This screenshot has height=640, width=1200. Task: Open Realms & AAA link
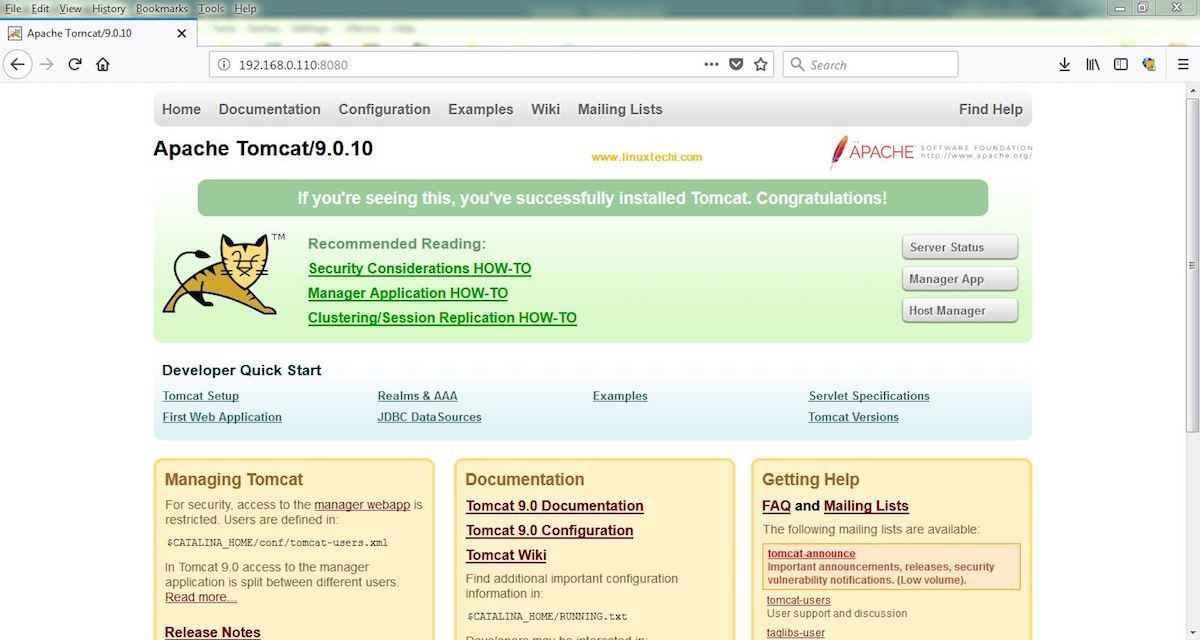417,396
